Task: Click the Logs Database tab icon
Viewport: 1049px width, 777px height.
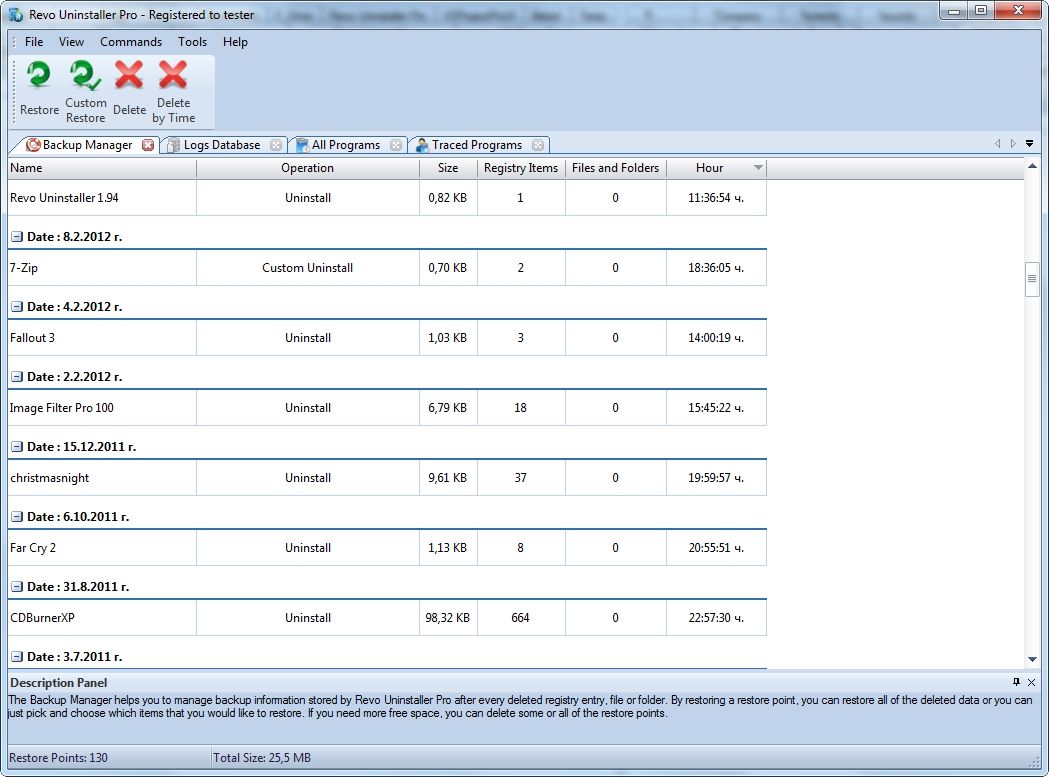Action: 173,145
